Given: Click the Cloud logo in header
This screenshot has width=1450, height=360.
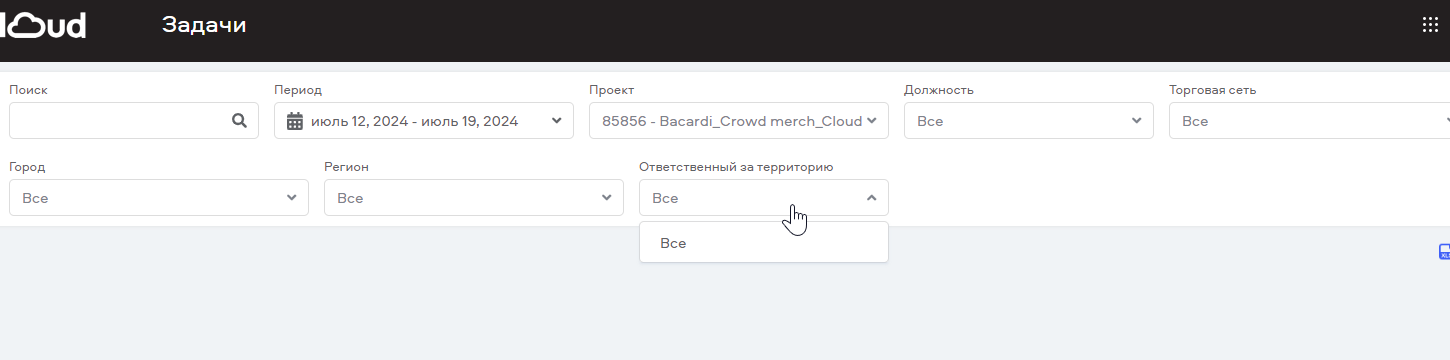Looking at the screenshot, I should pyautogui.click(x=43, y=25).
